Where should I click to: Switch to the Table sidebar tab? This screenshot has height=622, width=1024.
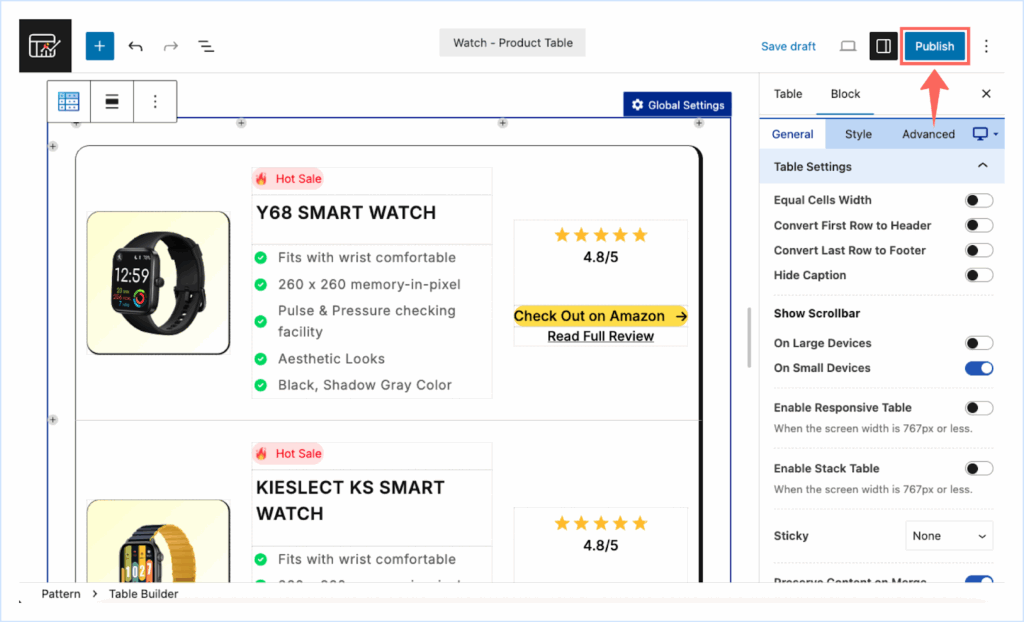[788, 94]
